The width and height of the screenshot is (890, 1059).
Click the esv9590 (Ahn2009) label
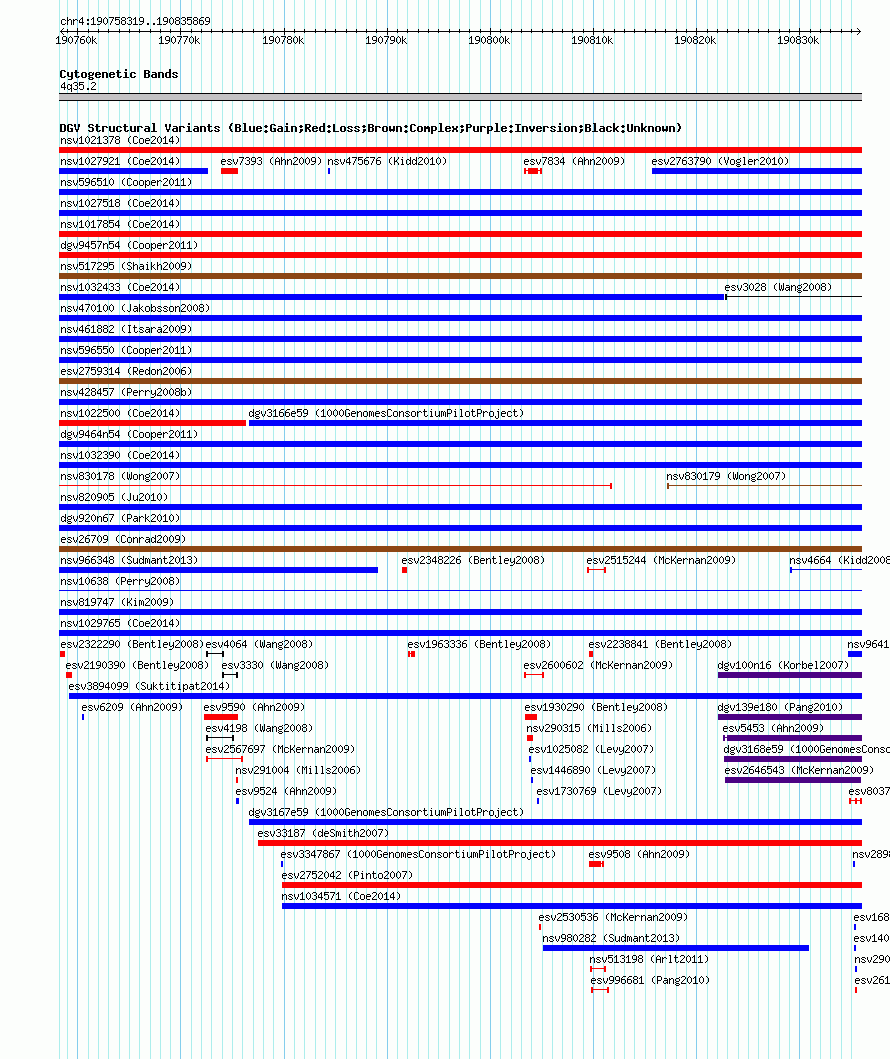click(x=254, y=707)
